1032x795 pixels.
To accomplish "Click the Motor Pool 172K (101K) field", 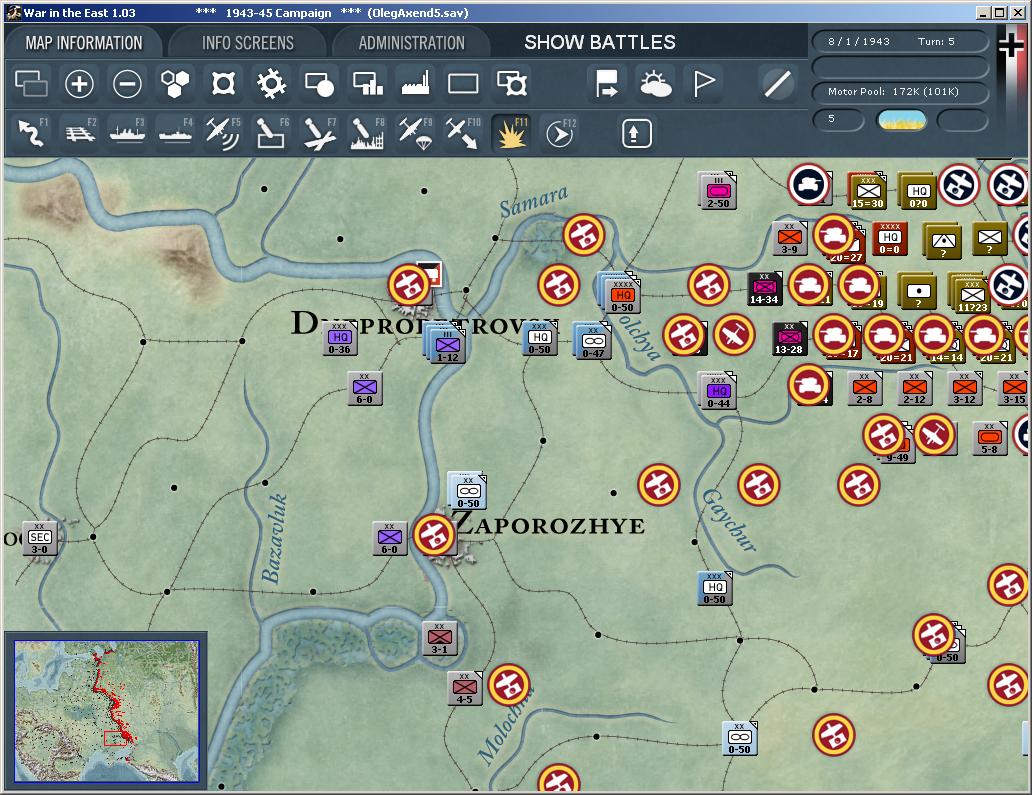I will click(x=900, y=91).
